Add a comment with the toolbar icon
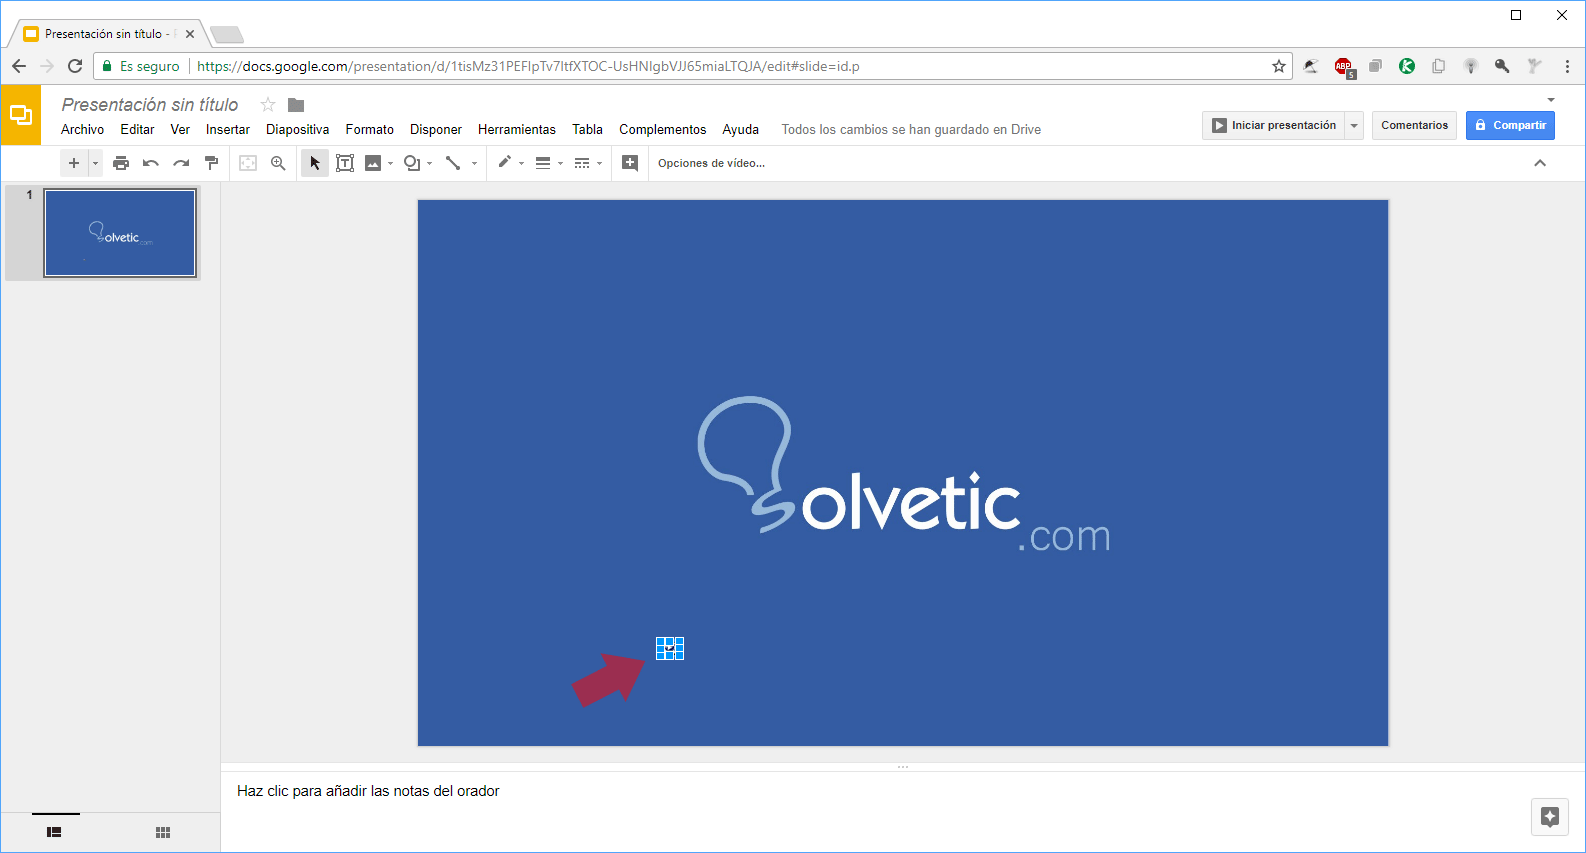The height and width of the screenshot is (853, 1586). (x=630, y=163)
